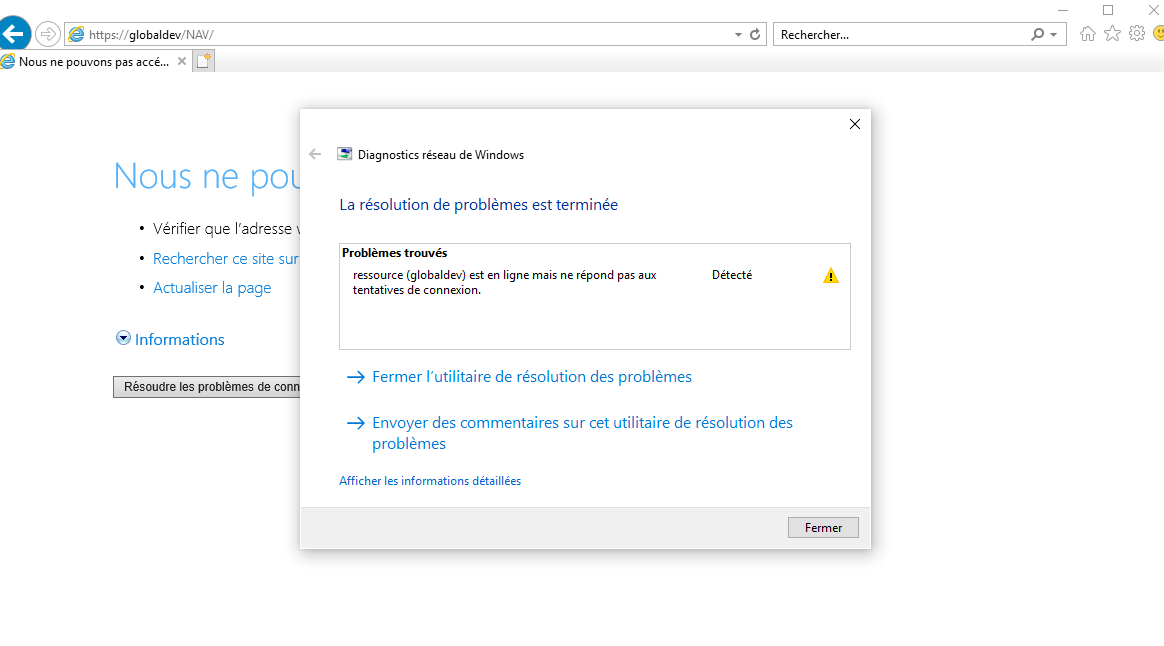Select the 'ressource (globaldev)' problem entry

point(505,282)
